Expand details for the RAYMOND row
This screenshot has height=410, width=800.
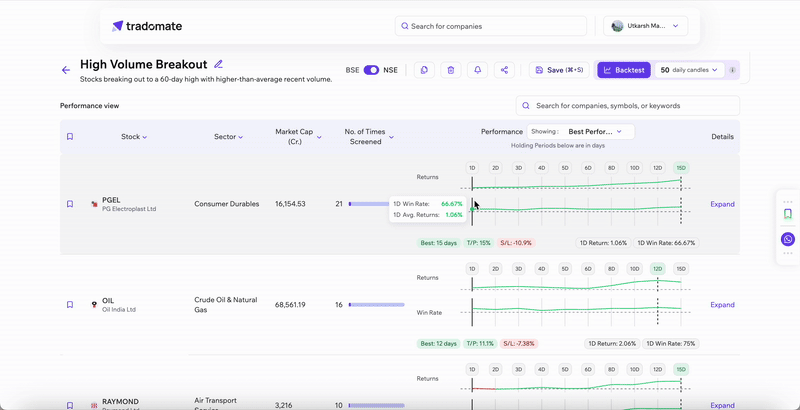tap(722, 405)
